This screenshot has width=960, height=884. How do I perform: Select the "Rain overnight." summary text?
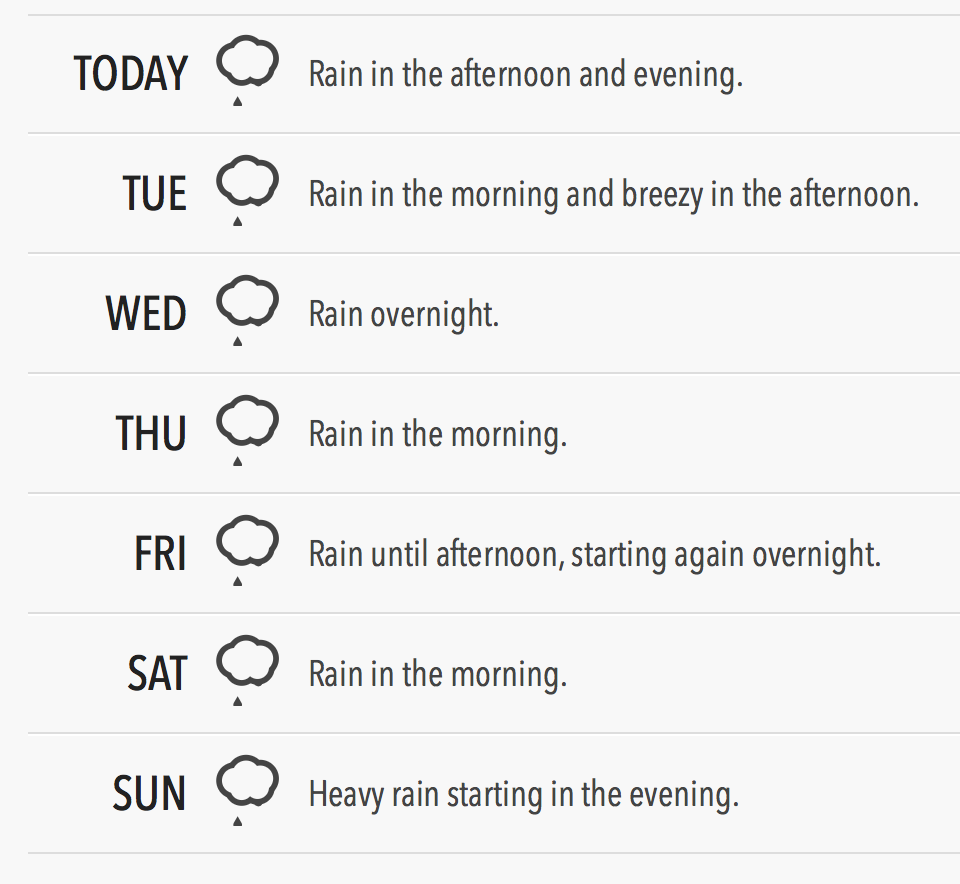tap(403, 315)
